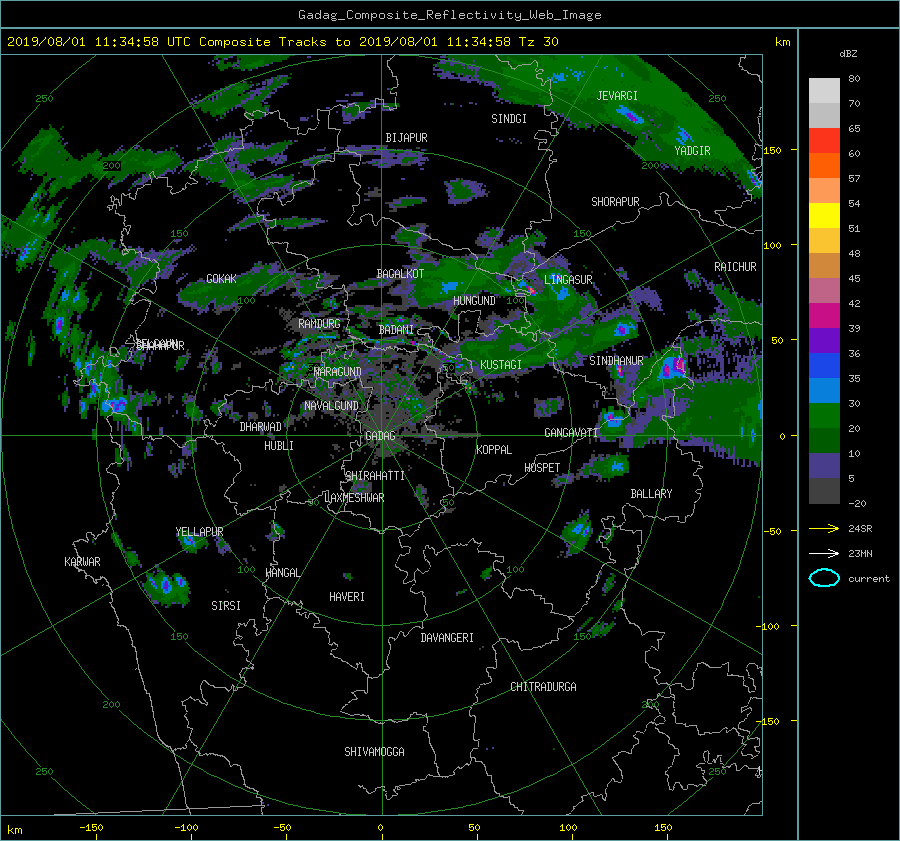Click the JEVARGI city label

pyautogui.click(x=617, y=96)
